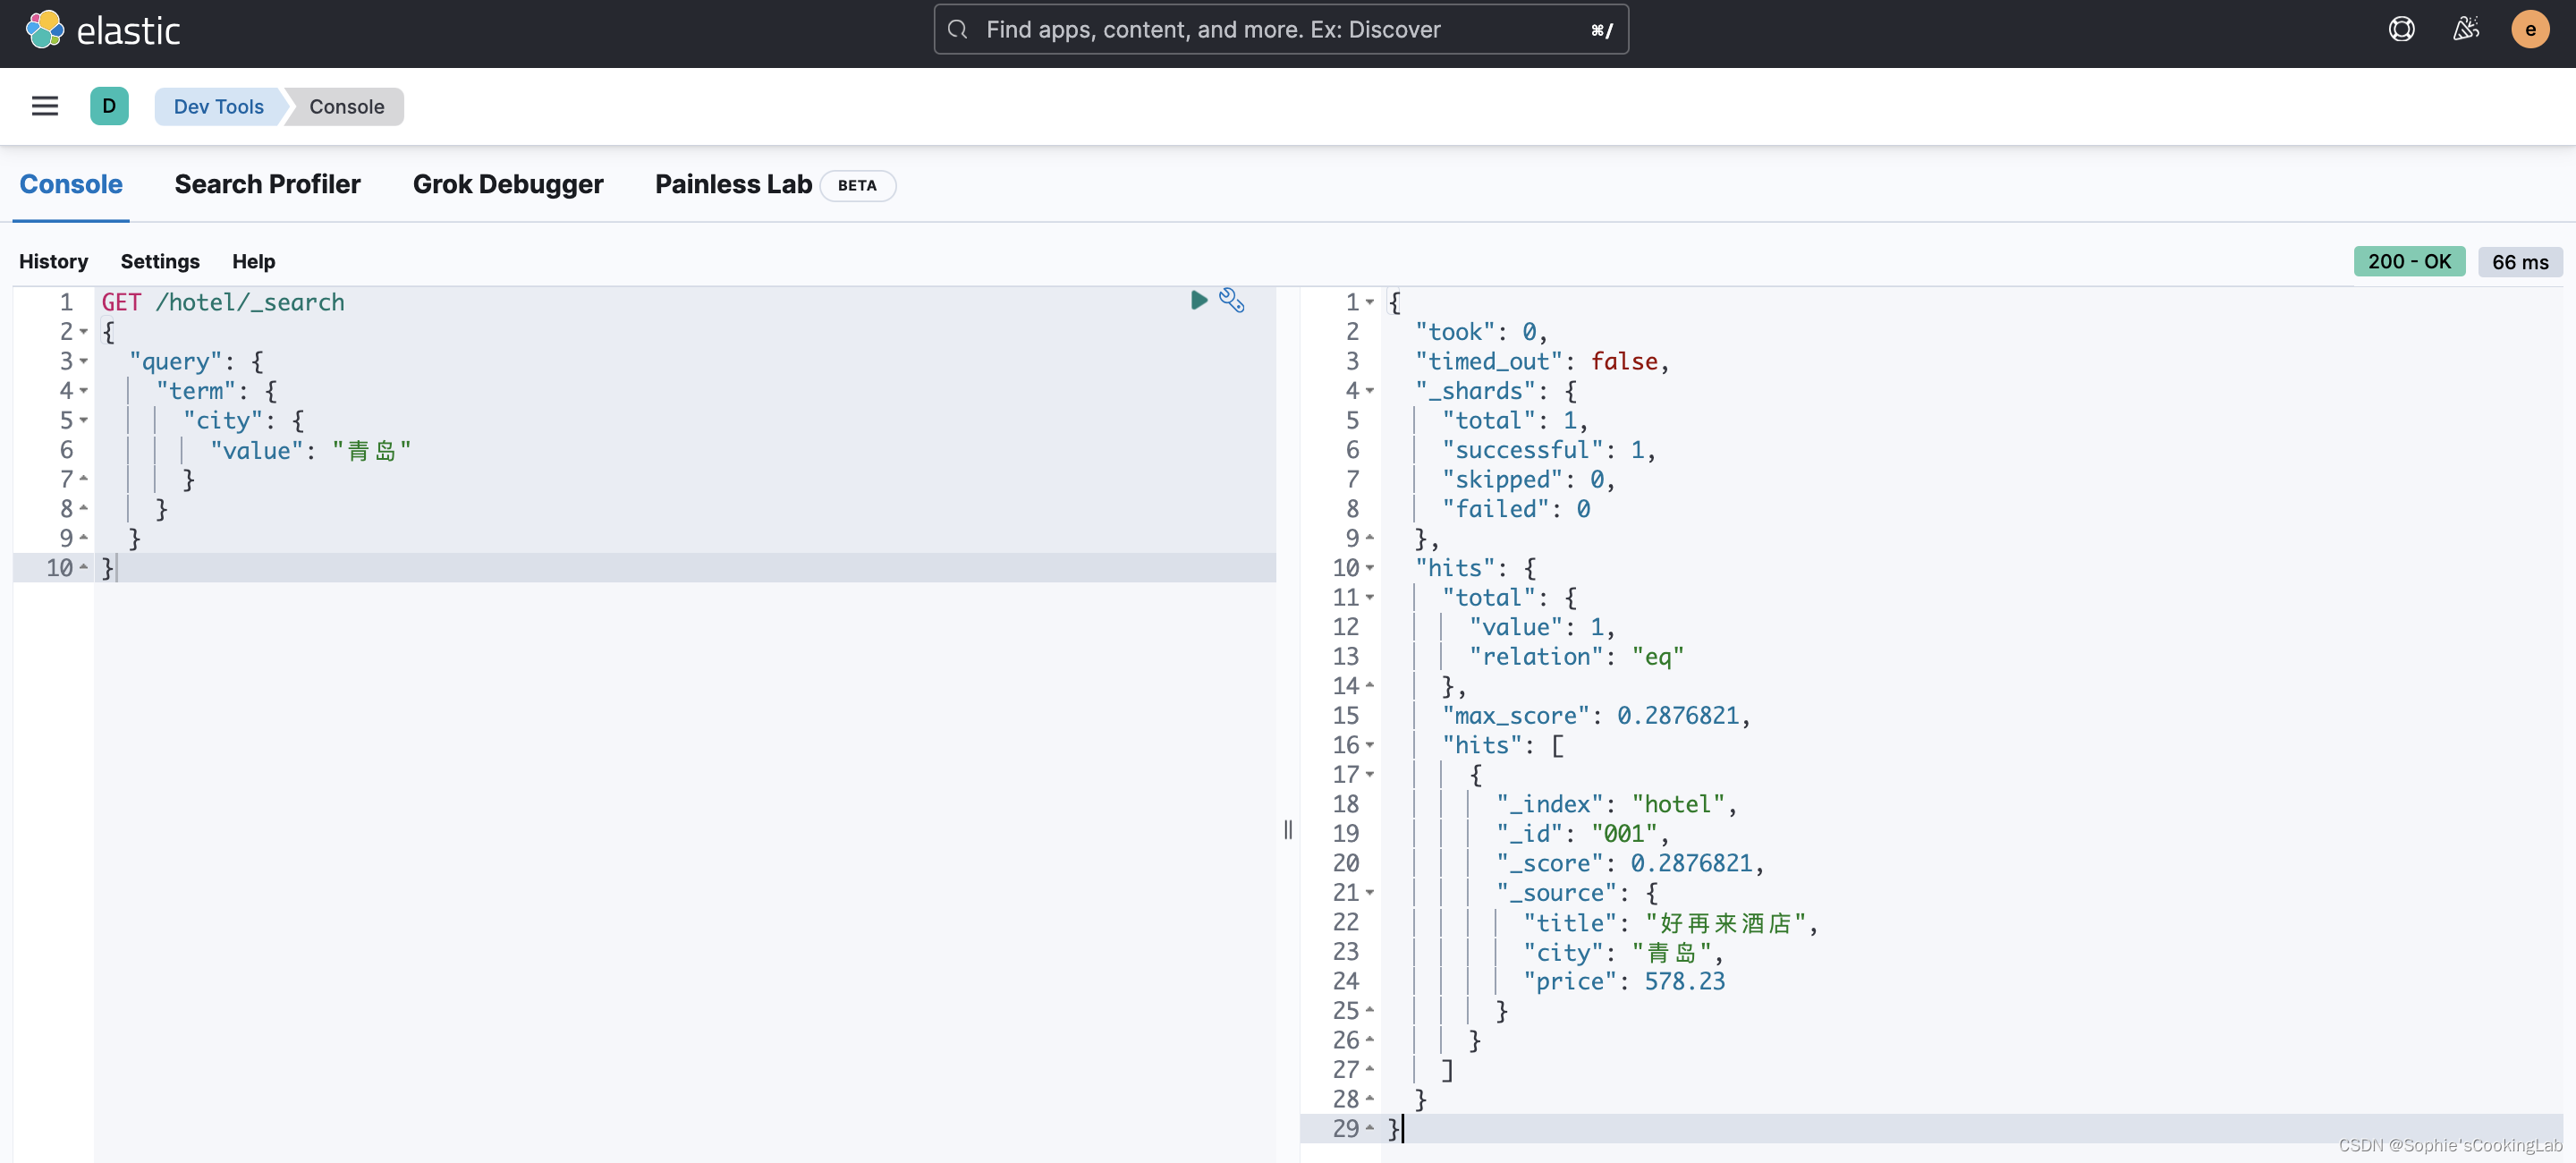Image resolution: width=2576 pixels, height=1163 pixels.
Task: Click the 66 ms response time badge
Action: click(2520, 262)
